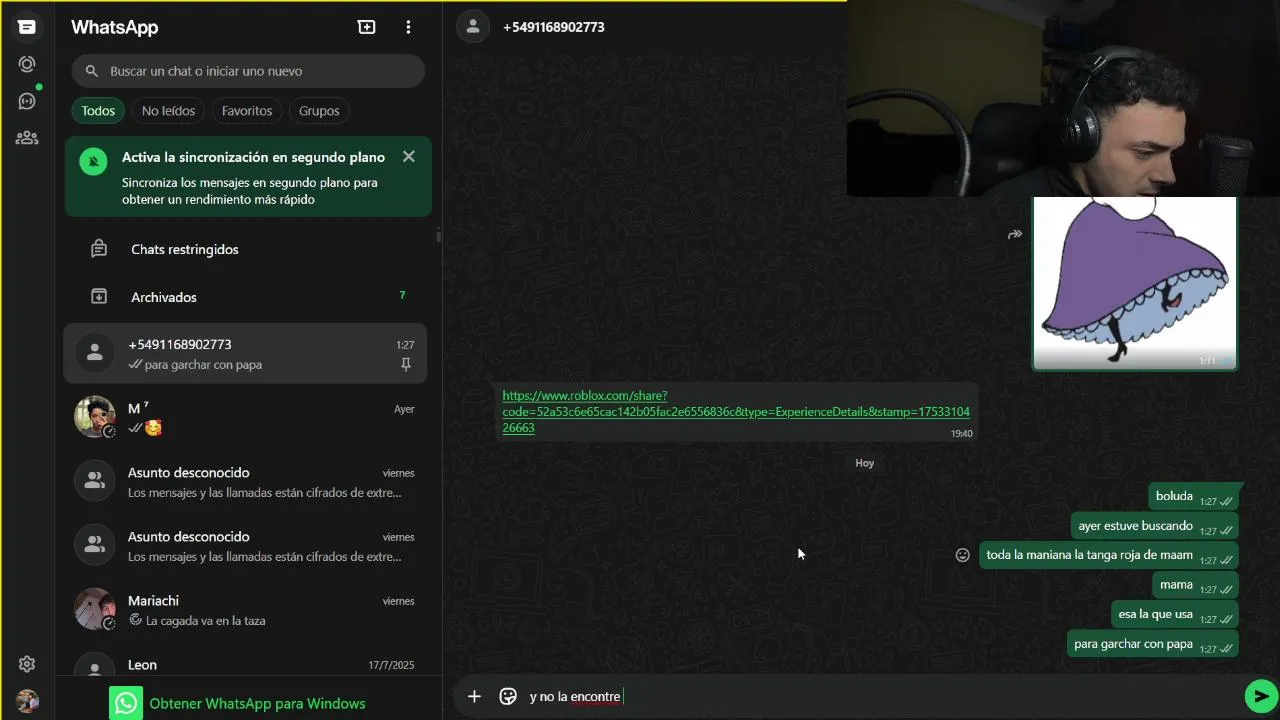Select the Grupos filter tab
The image size is (1280, 720).
319,111
